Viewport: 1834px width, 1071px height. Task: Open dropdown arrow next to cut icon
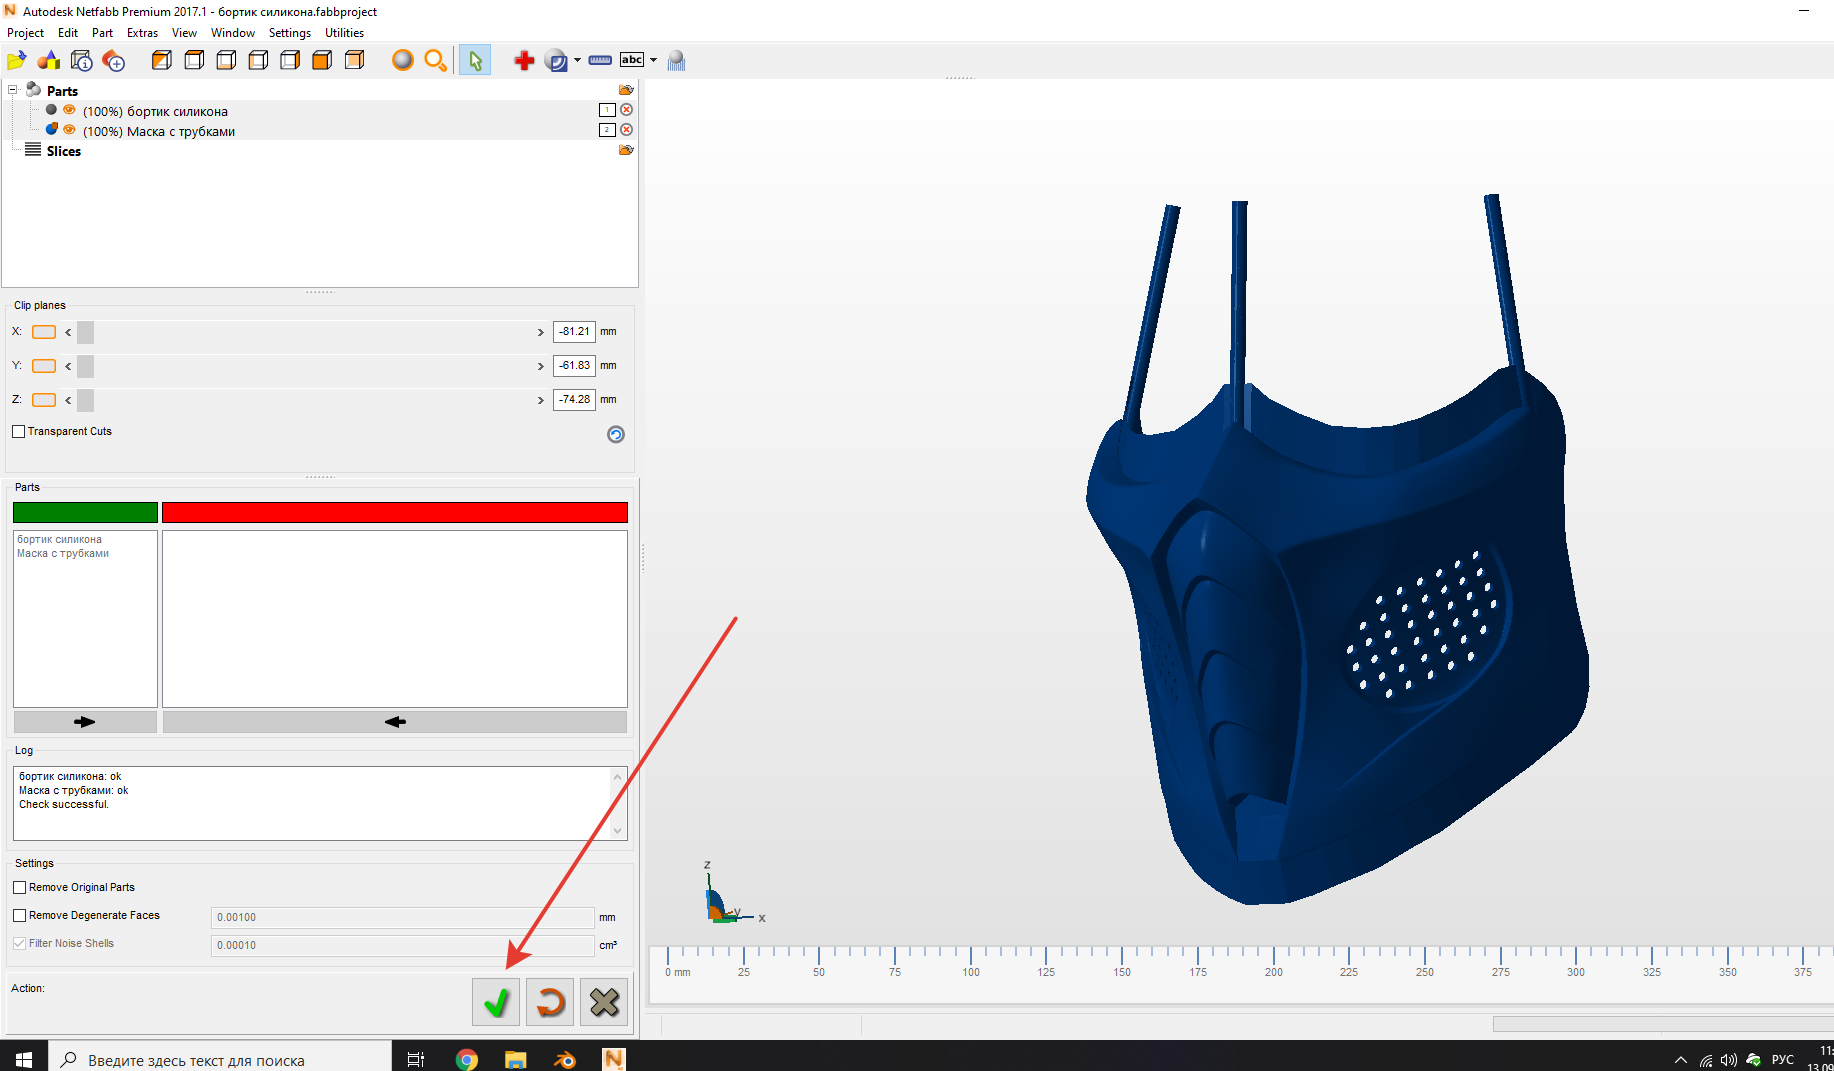pos(577,61)
